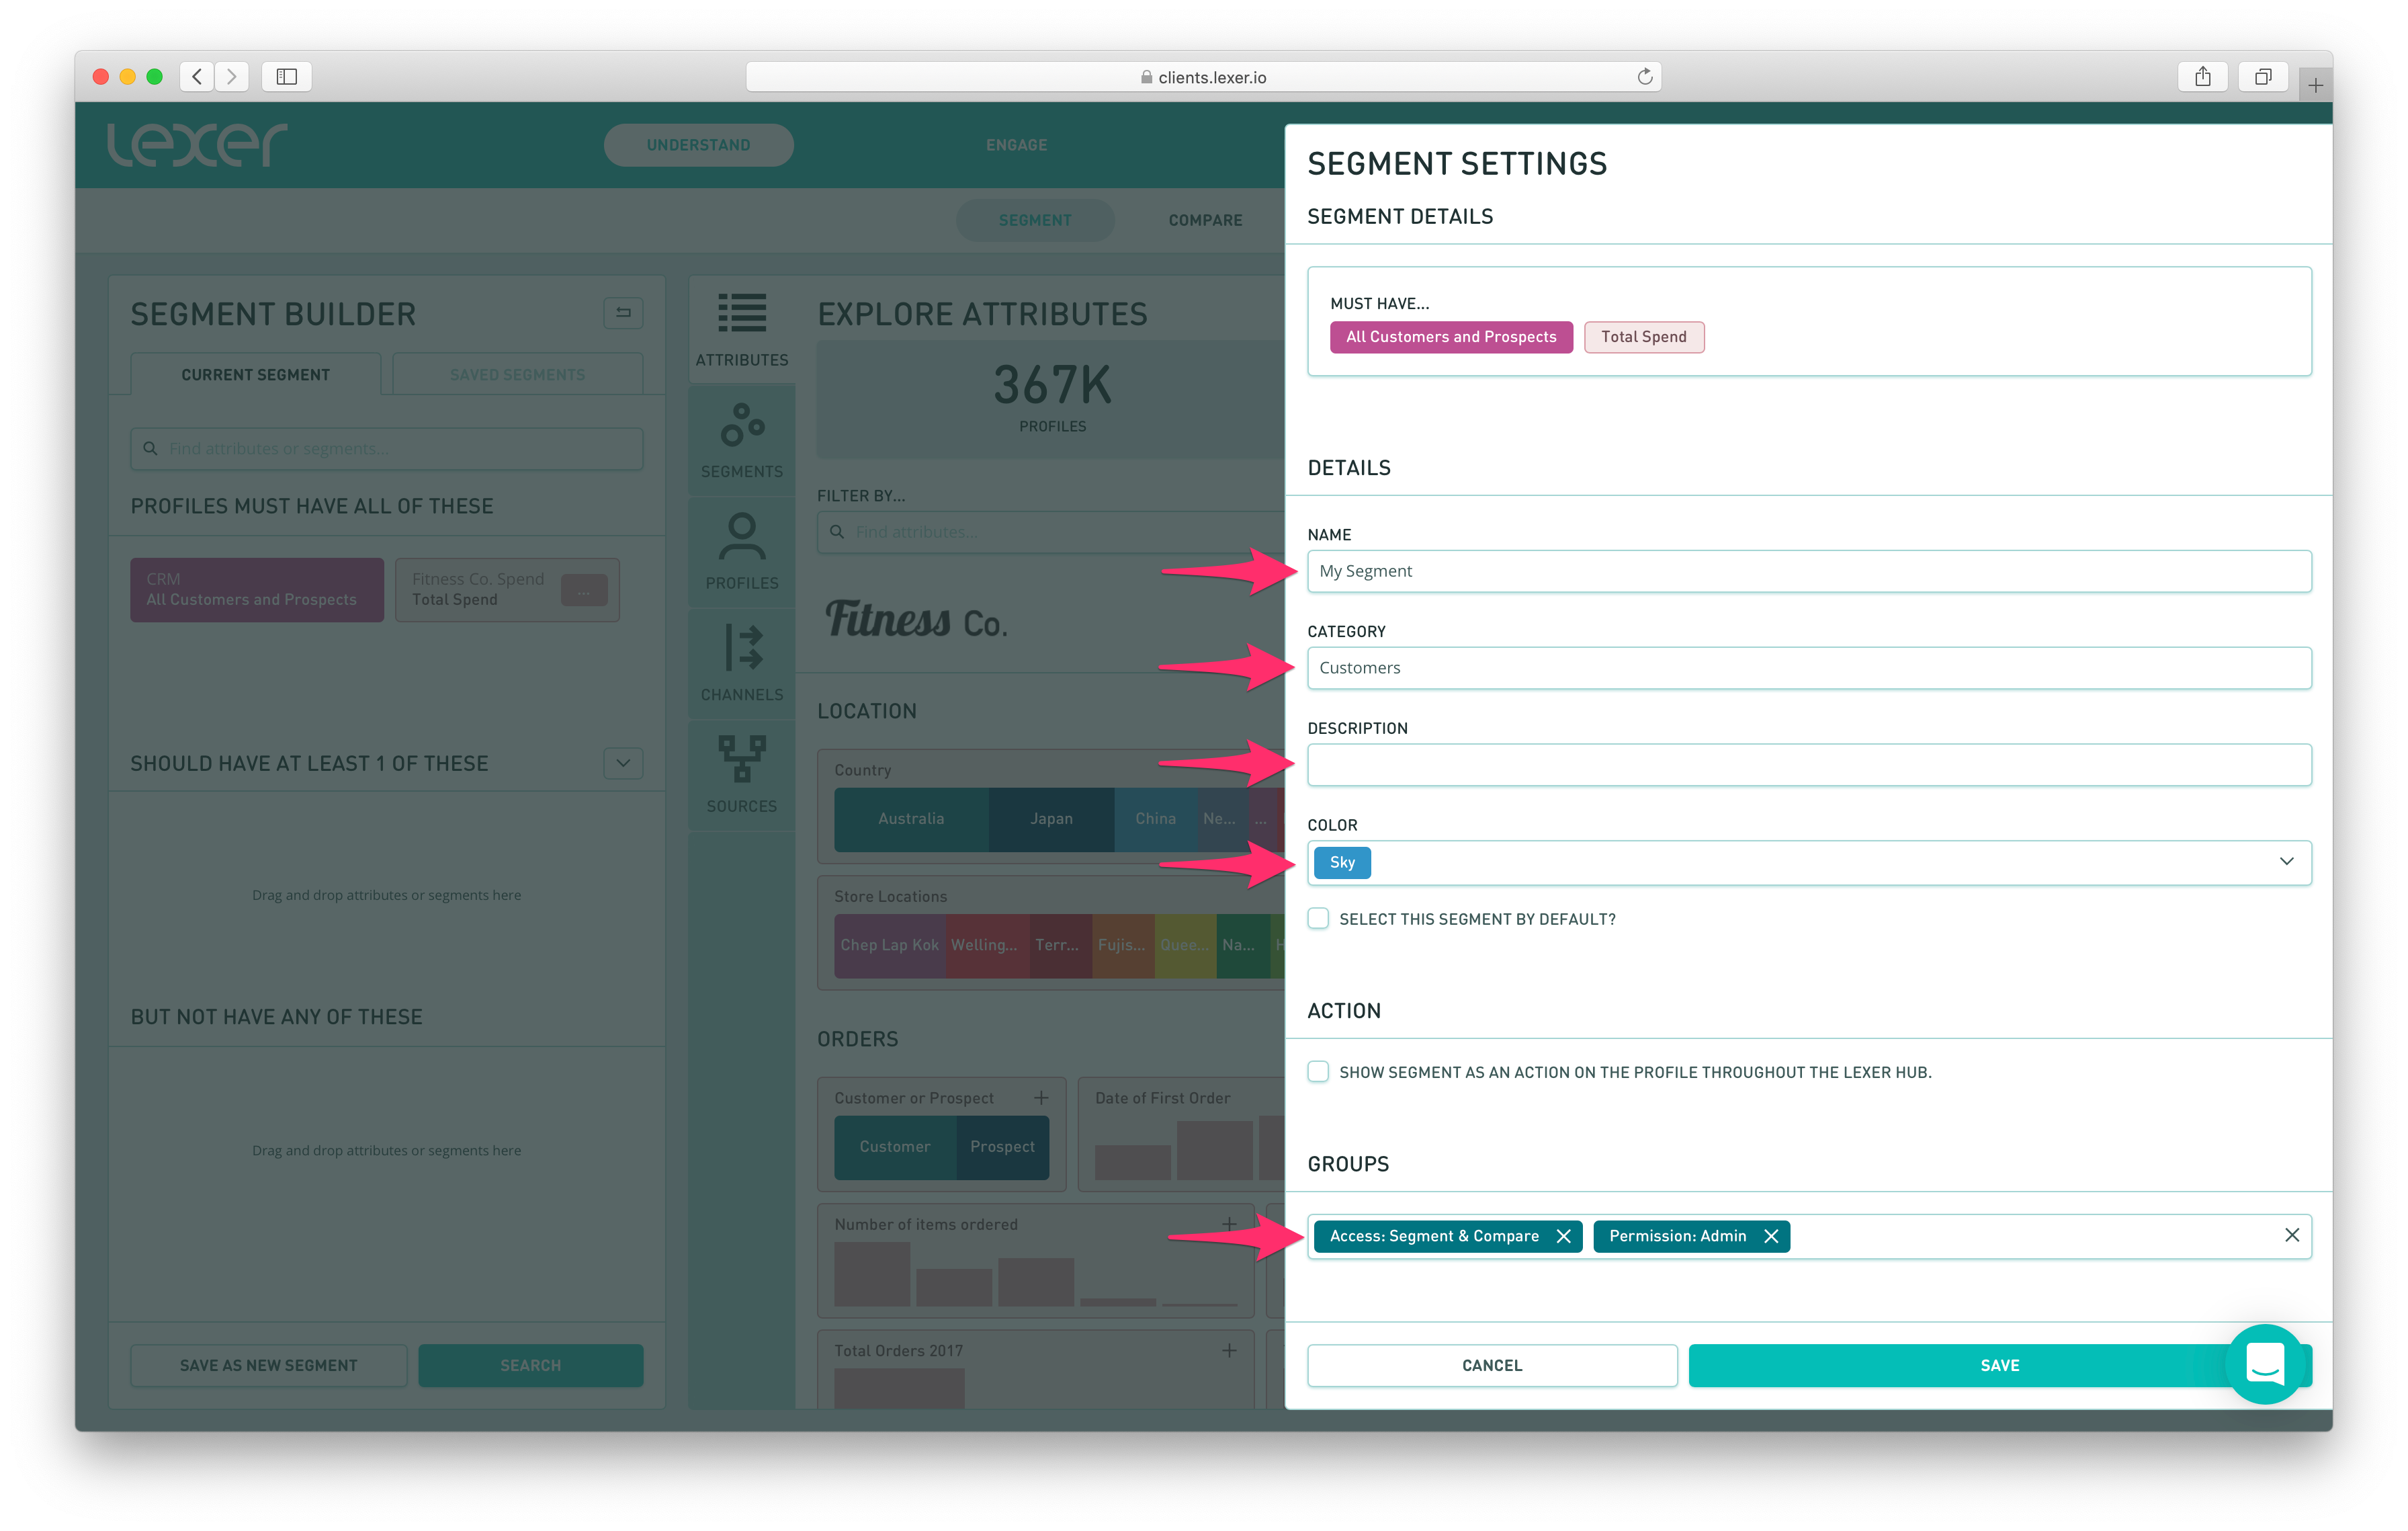Click the Safari address bar
The height and width of the screenshot is (1531, 2408).
tap(1203, 77)
